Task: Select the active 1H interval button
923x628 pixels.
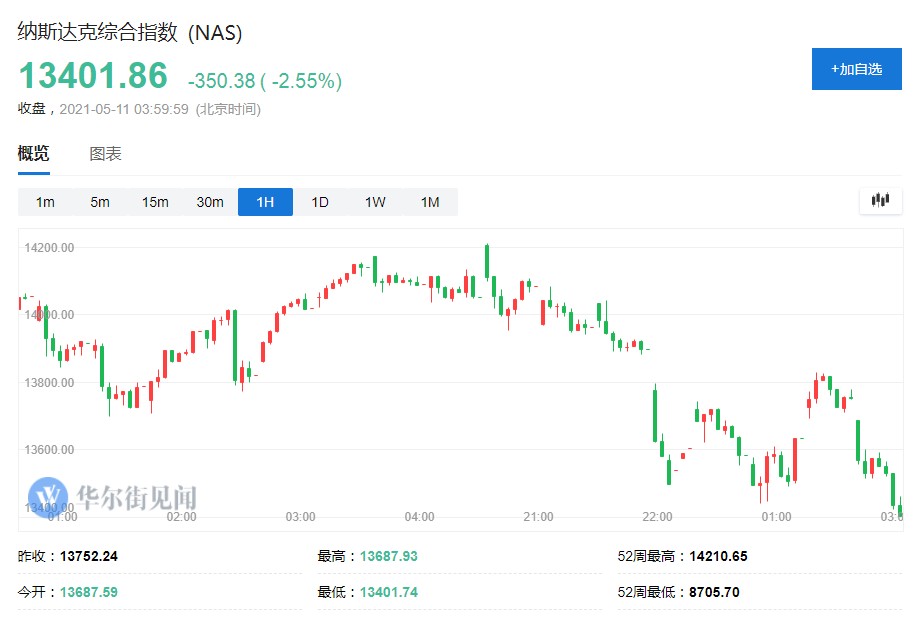Action: pos(265,202)
